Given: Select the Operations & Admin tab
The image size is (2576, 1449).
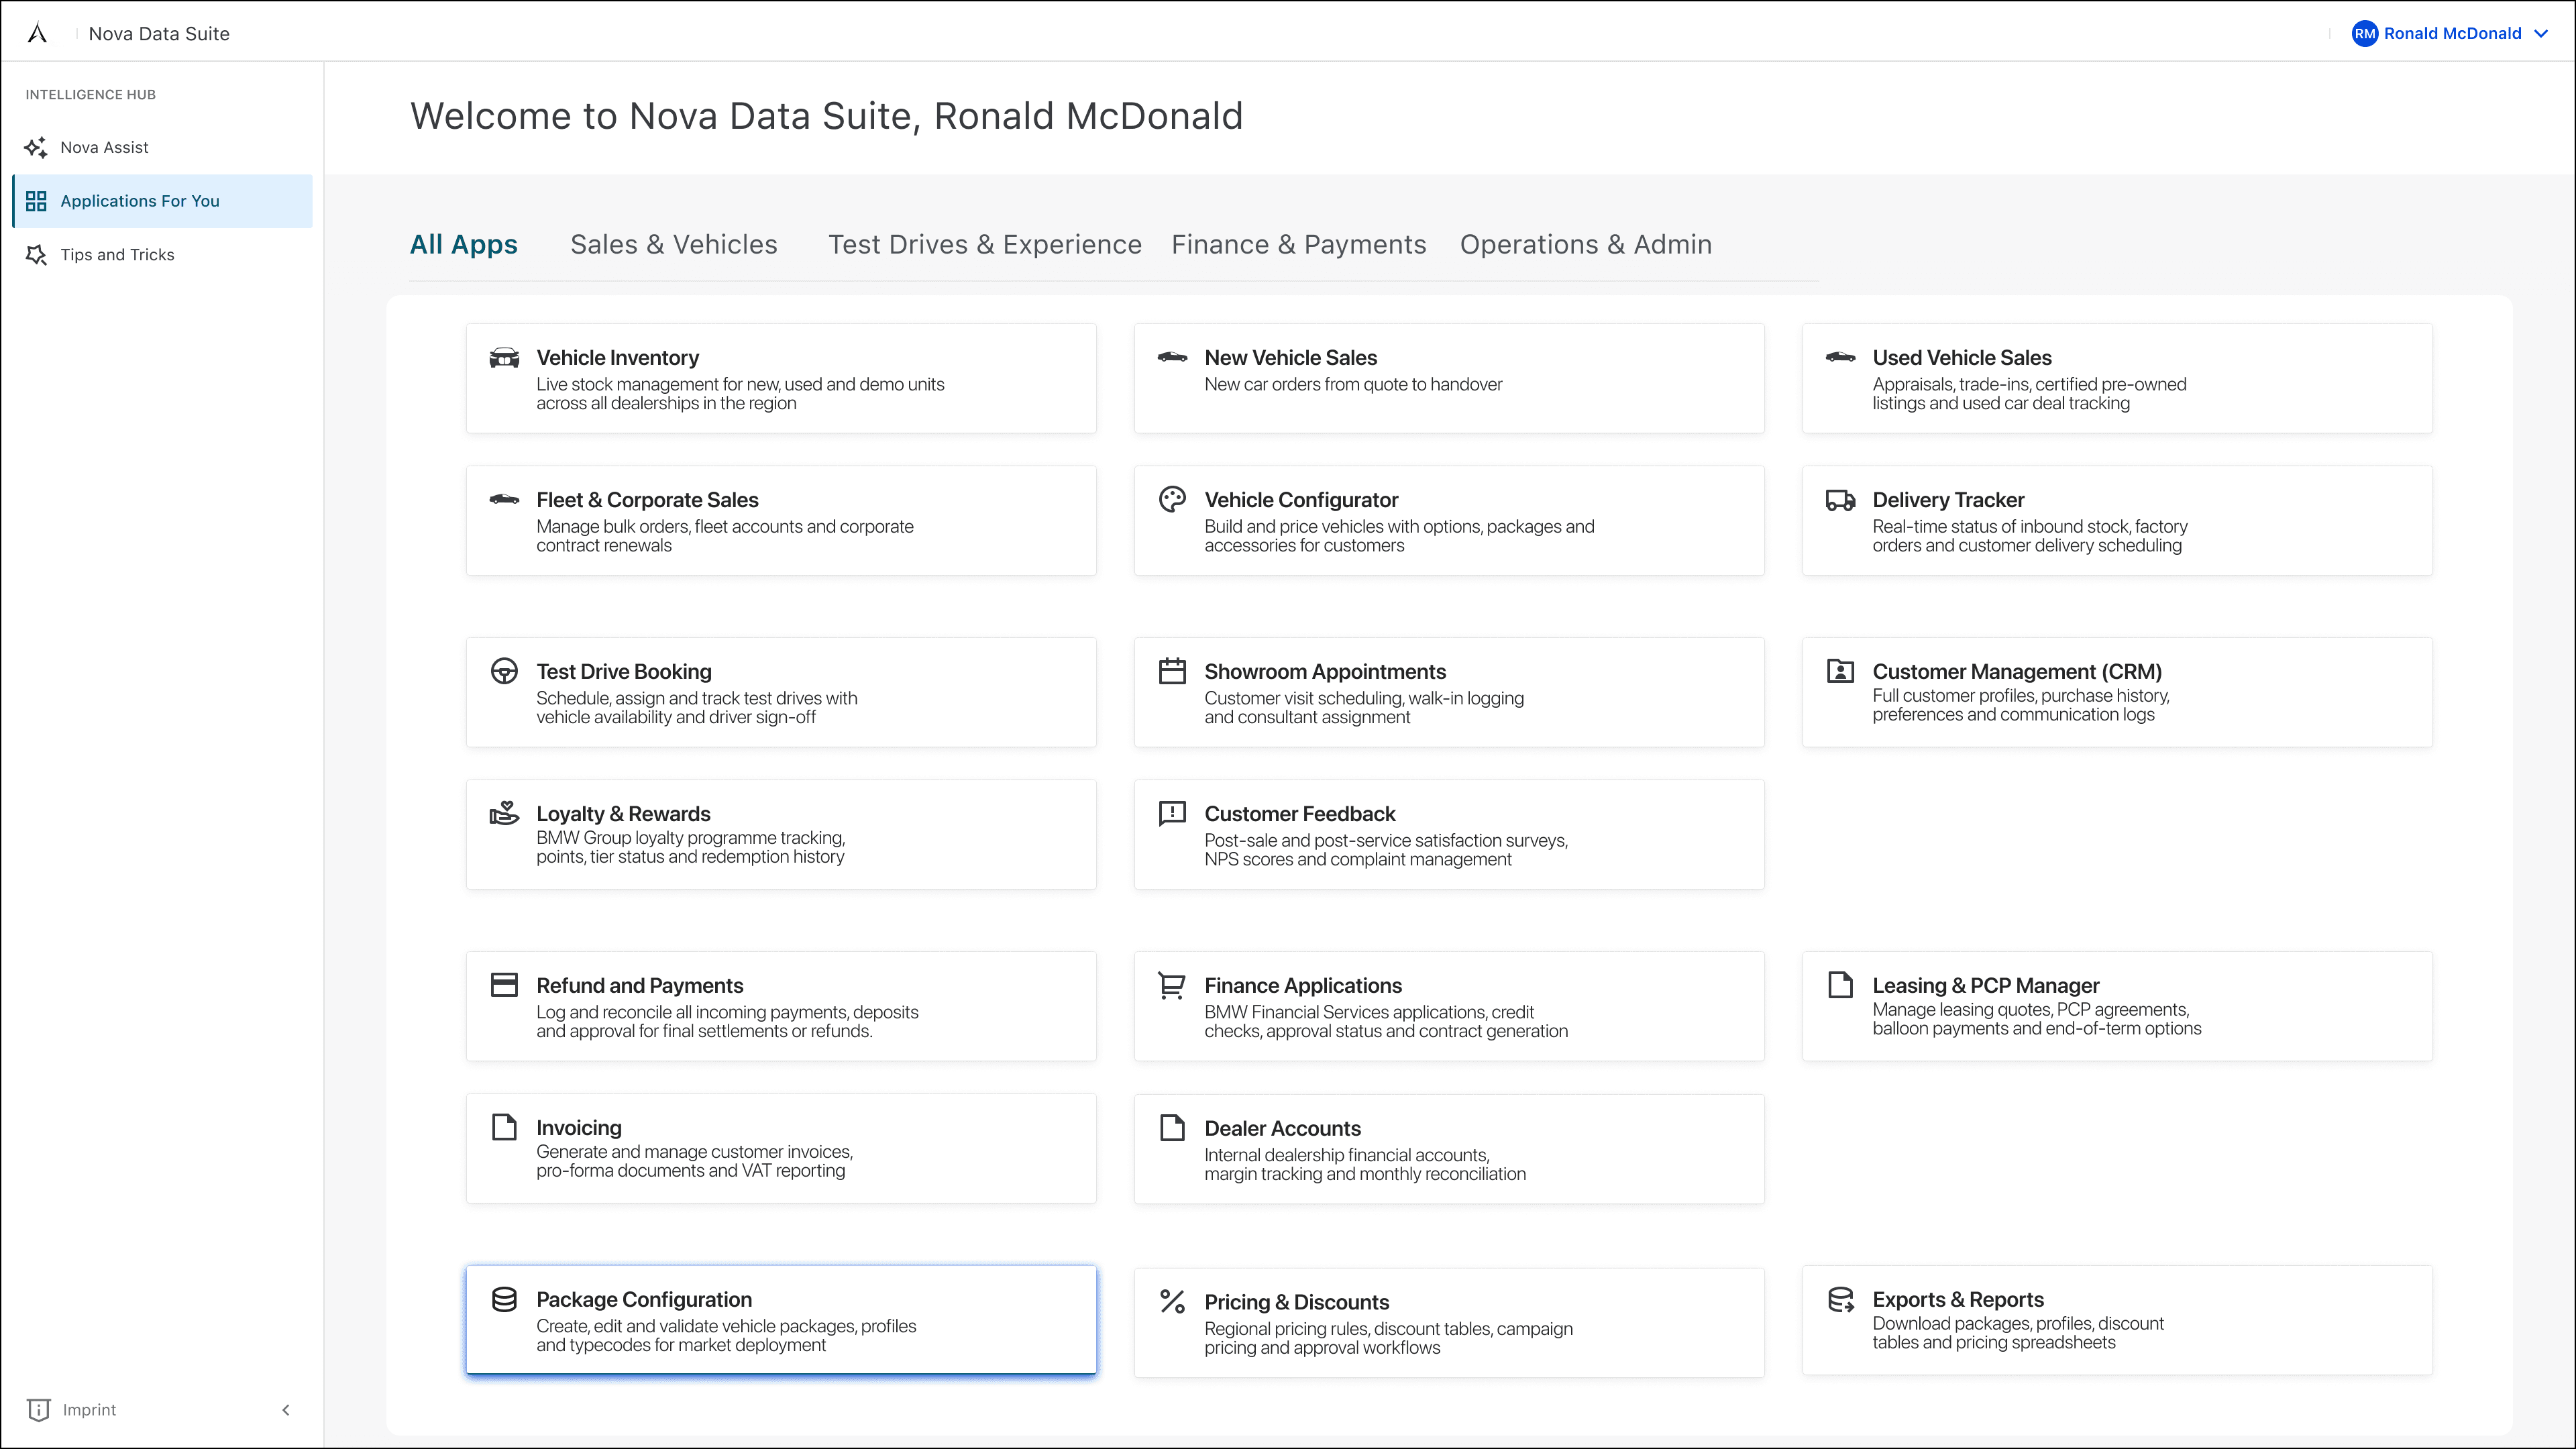Looking at the screenshot, I should click(x=1585, y=245).
